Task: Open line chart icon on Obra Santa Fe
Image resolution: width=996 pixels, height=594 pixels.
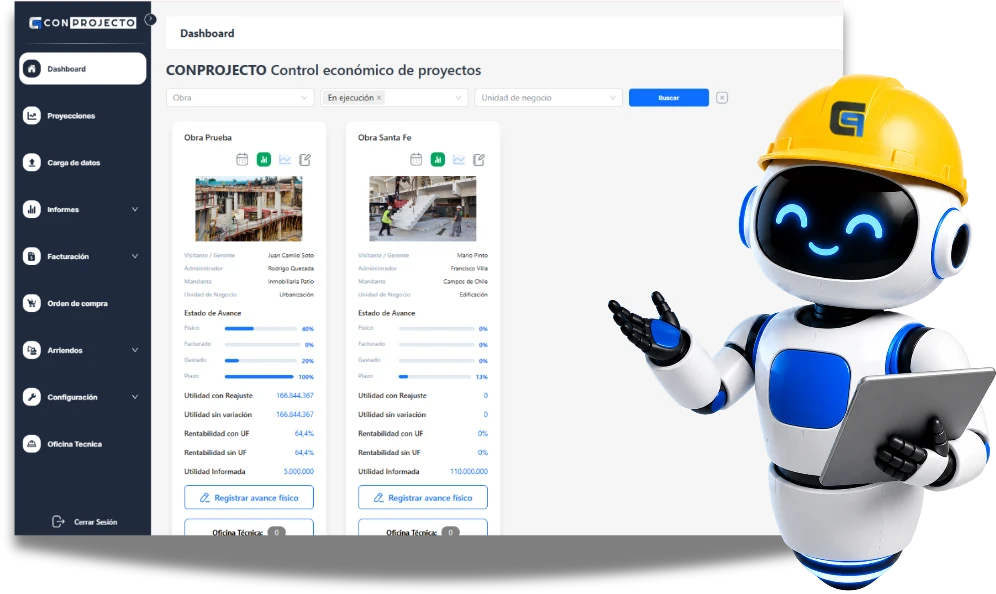Action: point(459,159)
